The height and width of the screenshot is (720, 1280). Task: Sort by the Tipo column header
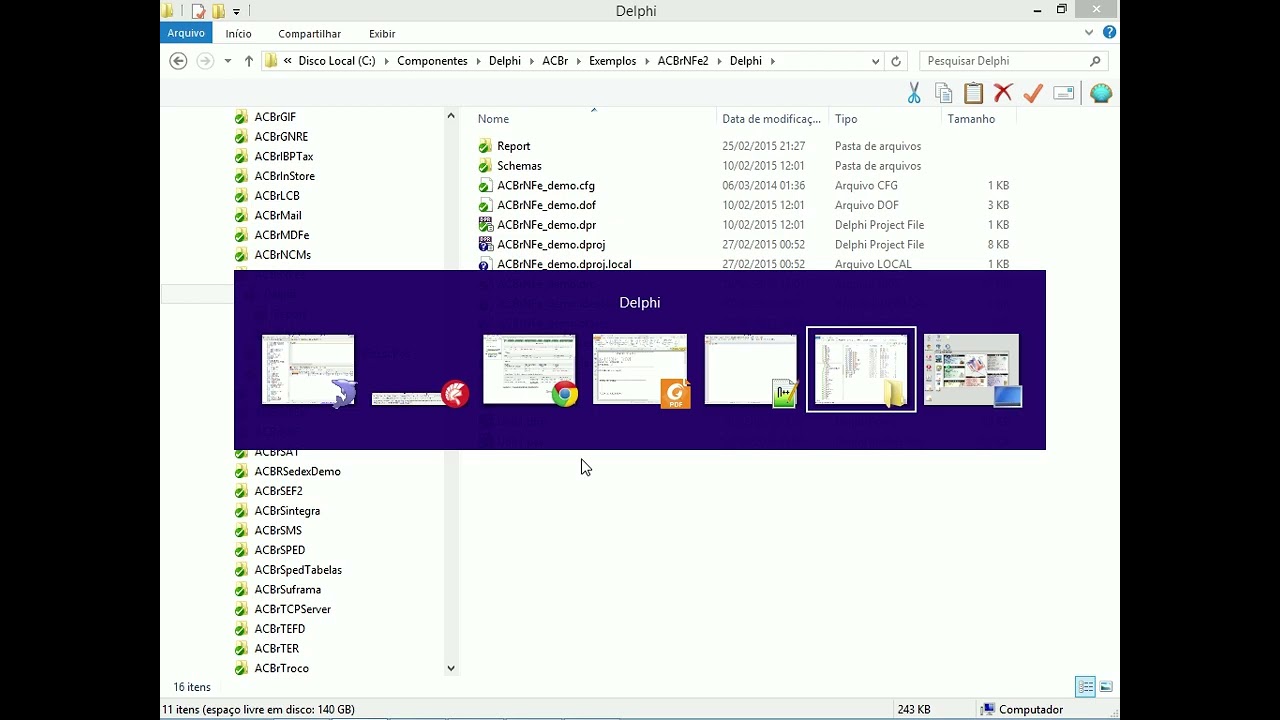click(x=885, y=119)
